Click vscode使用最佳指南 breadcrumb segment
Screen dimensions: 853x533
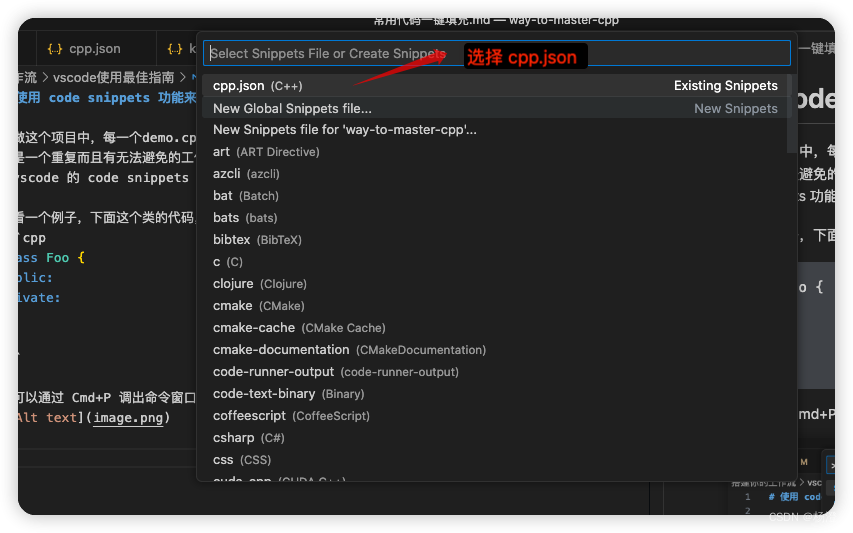[113, 77]
